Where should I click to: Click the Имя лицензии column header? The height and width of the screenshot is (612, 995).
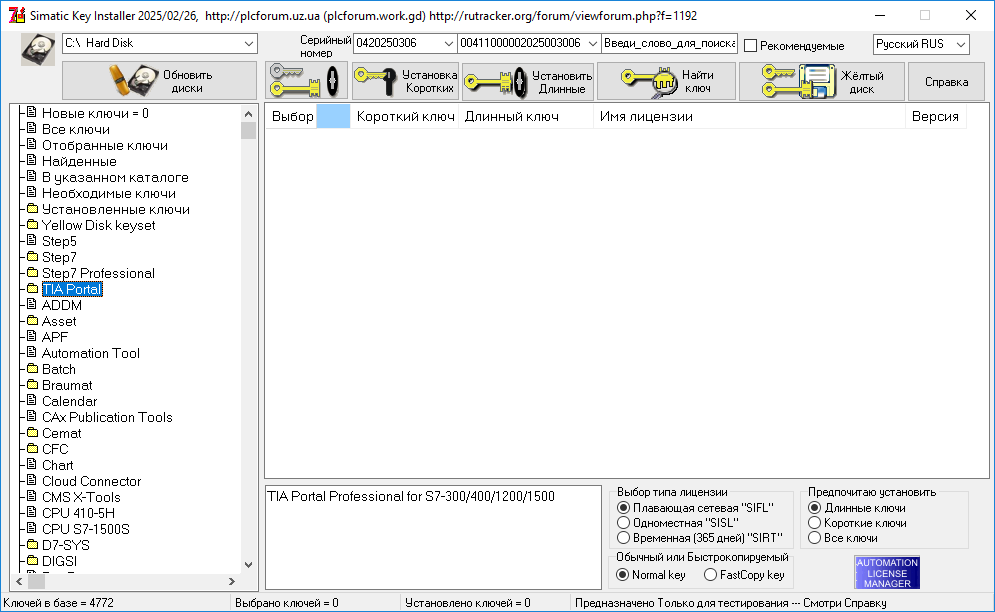click(x=749, y=116)
